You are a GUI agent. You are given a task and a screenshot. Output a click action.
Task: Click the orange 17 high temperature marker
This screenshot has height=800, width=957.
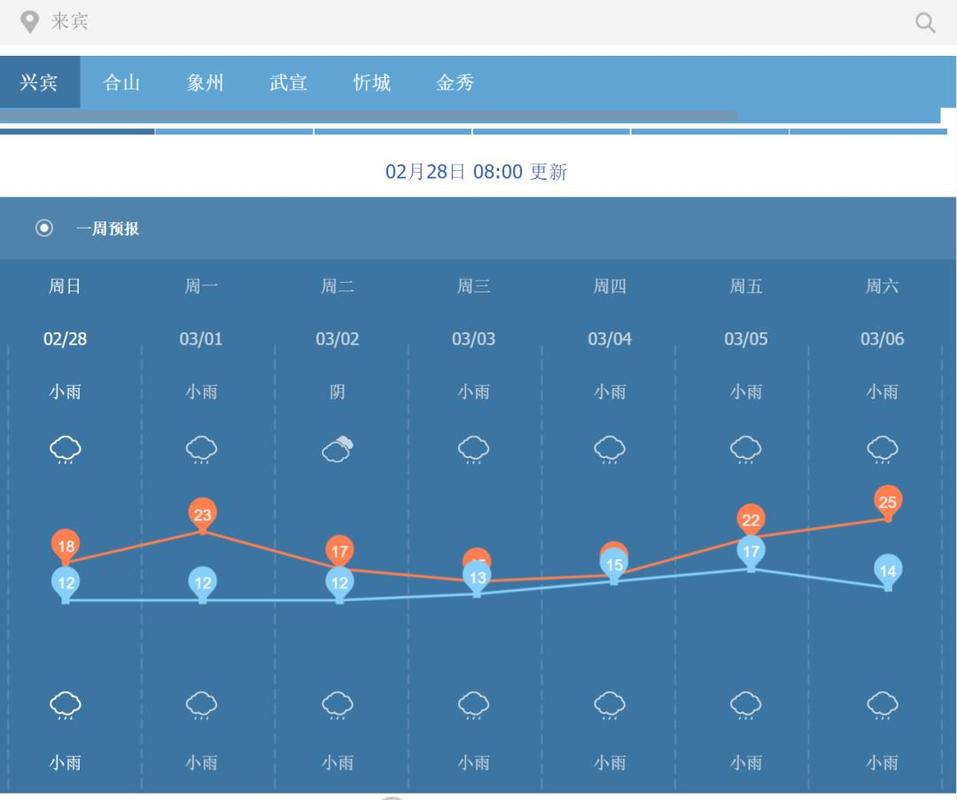(339, 551)
